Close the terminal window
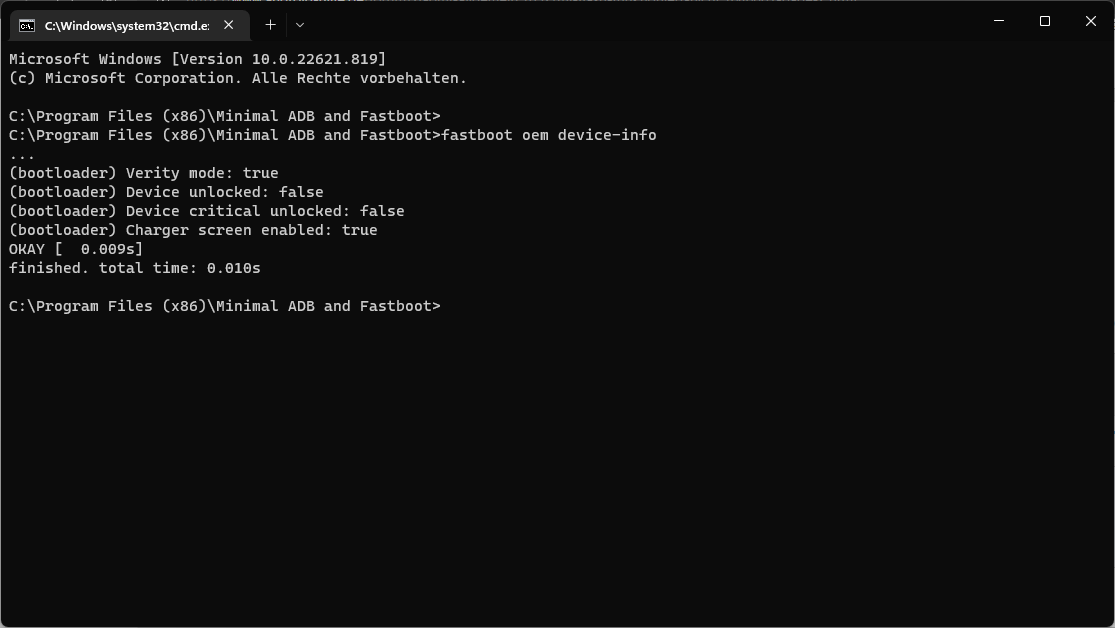 (1091, 21)
